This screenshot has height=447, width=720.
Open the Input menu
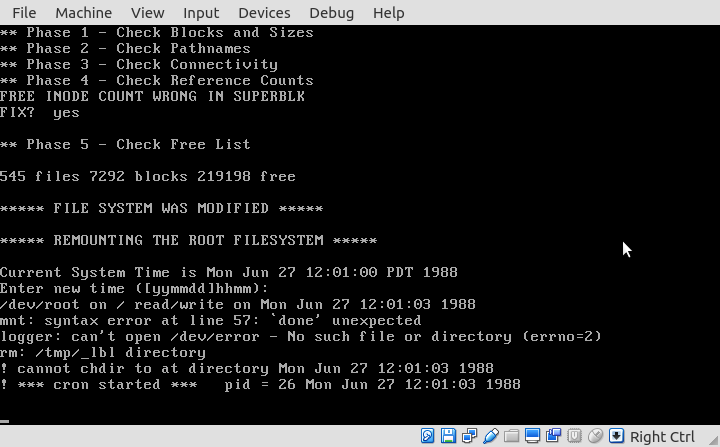201,13
